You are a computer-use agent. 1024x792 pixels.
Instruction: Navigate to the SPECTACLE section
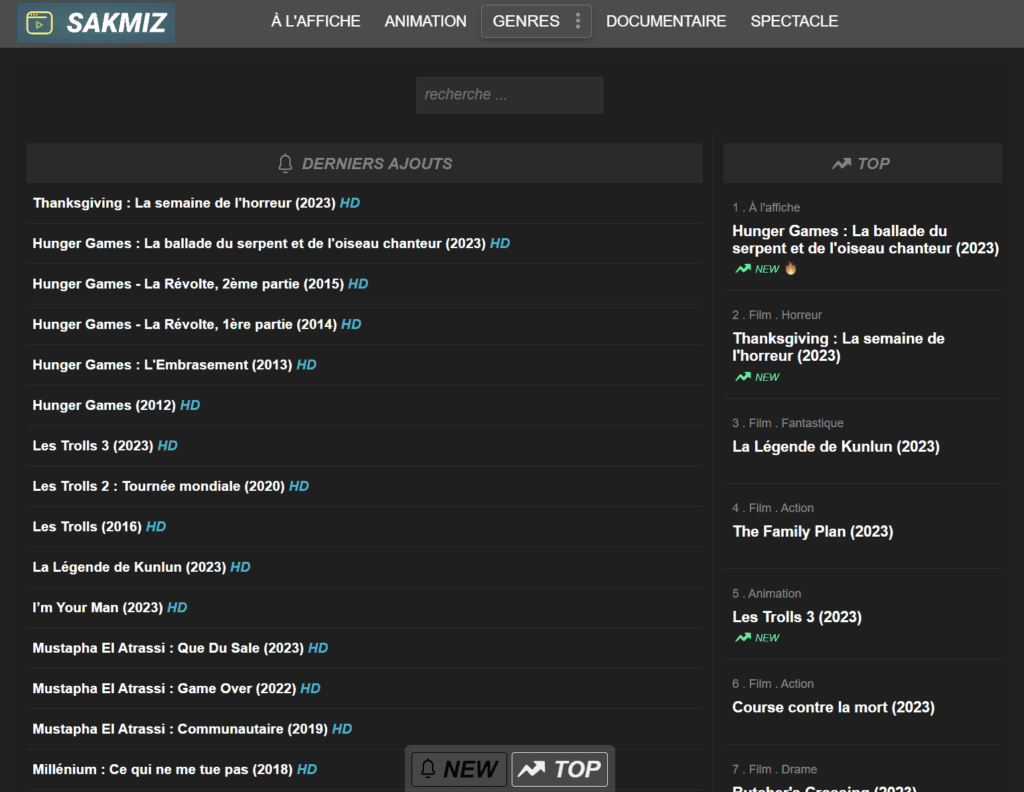tap(794, 21)
